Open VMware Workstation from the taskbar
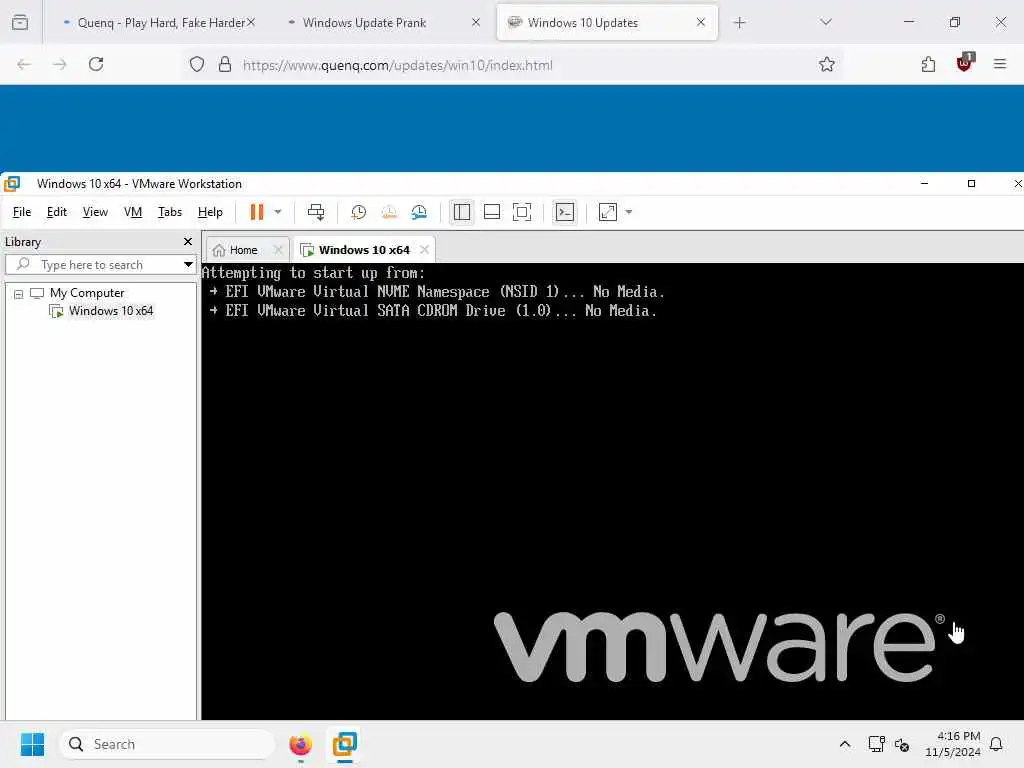The width and height of the screenshot is (1024, 768). click(345, 744)
